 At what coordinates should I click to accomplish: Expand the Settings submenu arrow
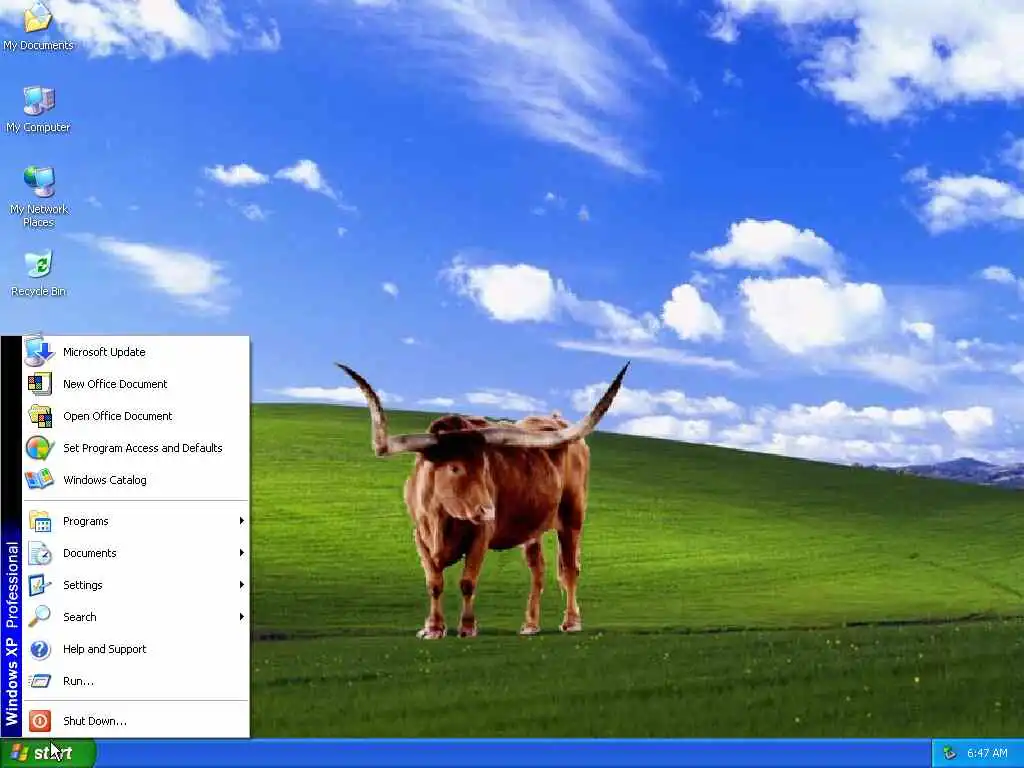pyautogui.click(x=242, y=584)
